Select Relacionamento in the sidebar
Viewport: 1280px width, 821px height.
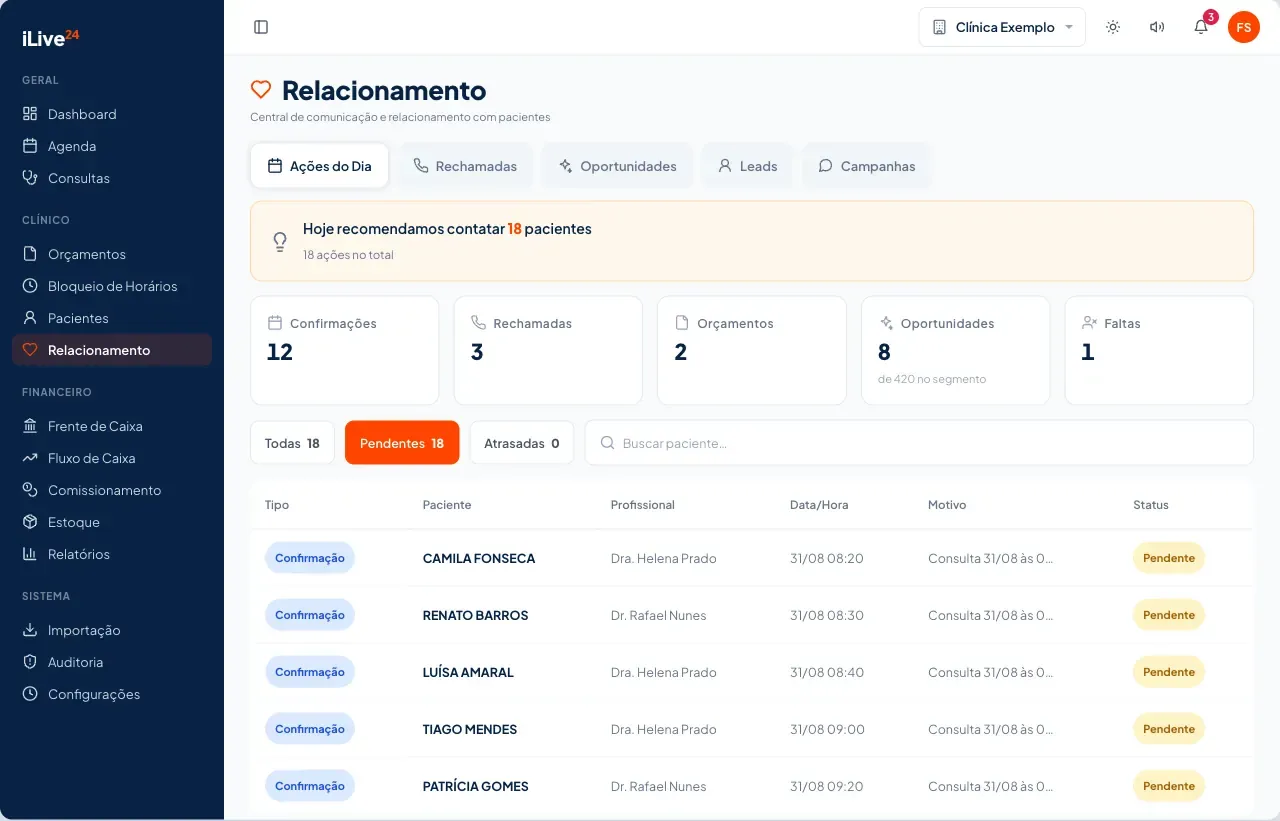click(x=112, y=350)
